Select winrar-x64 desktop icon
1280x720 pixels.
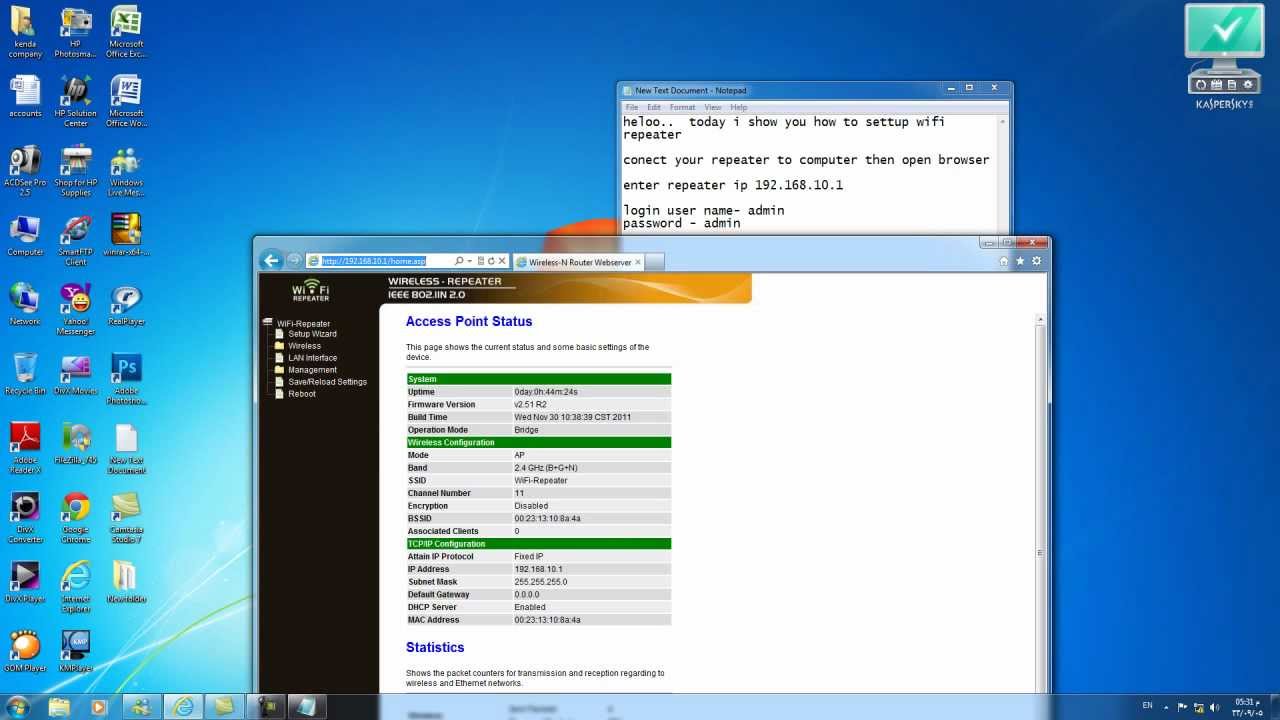(125, 236)
